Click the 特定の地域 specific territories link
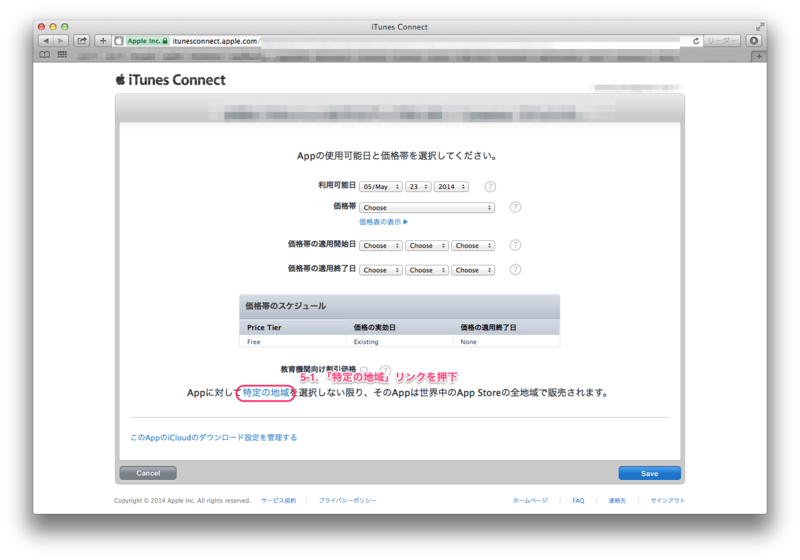The image size is (800, 560). (266, 393)
